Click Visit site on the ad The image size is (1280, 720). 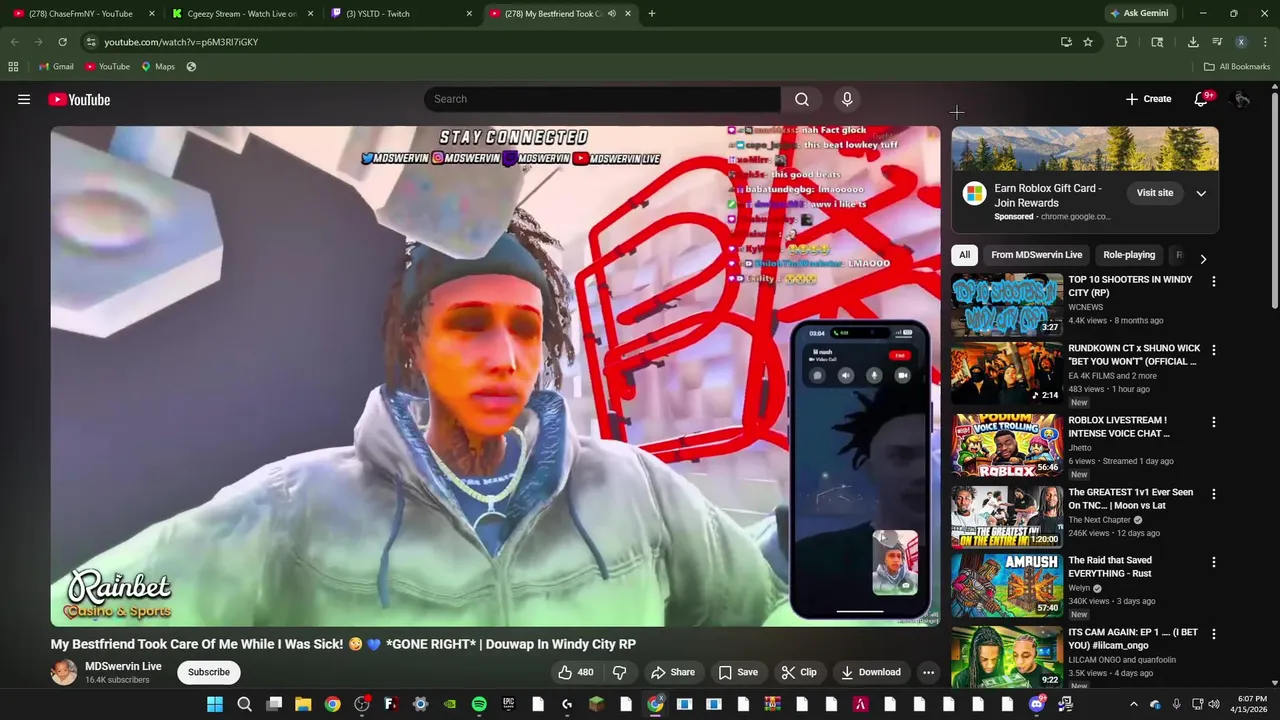click(x=1154, y=193)
